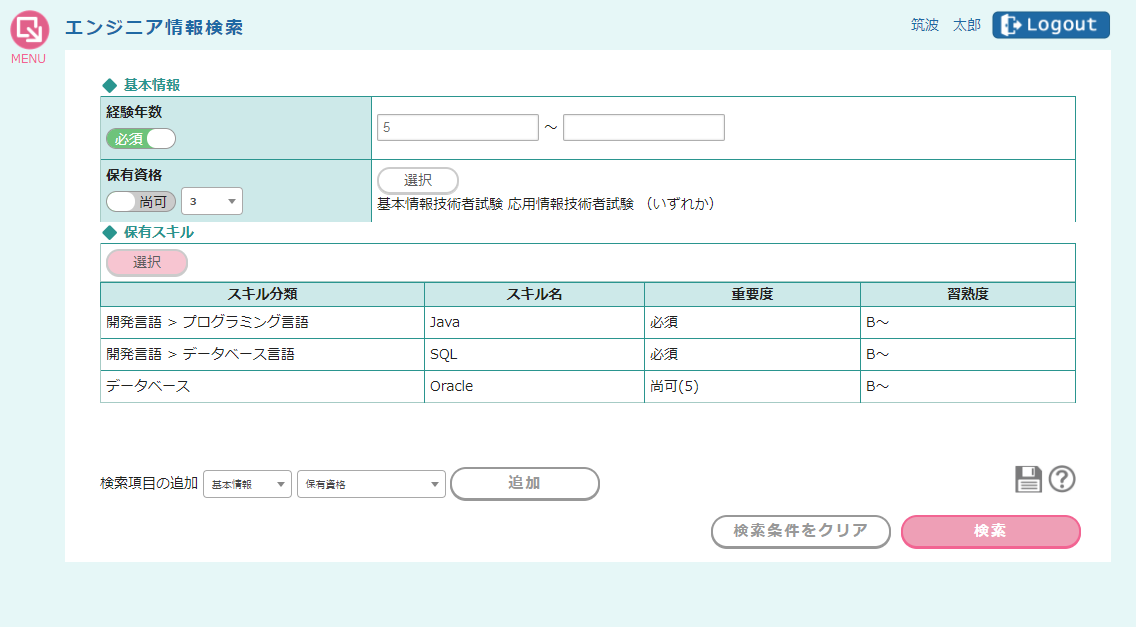Select the Oracle skill row
1136x627 pixels.
coord(534,386)
